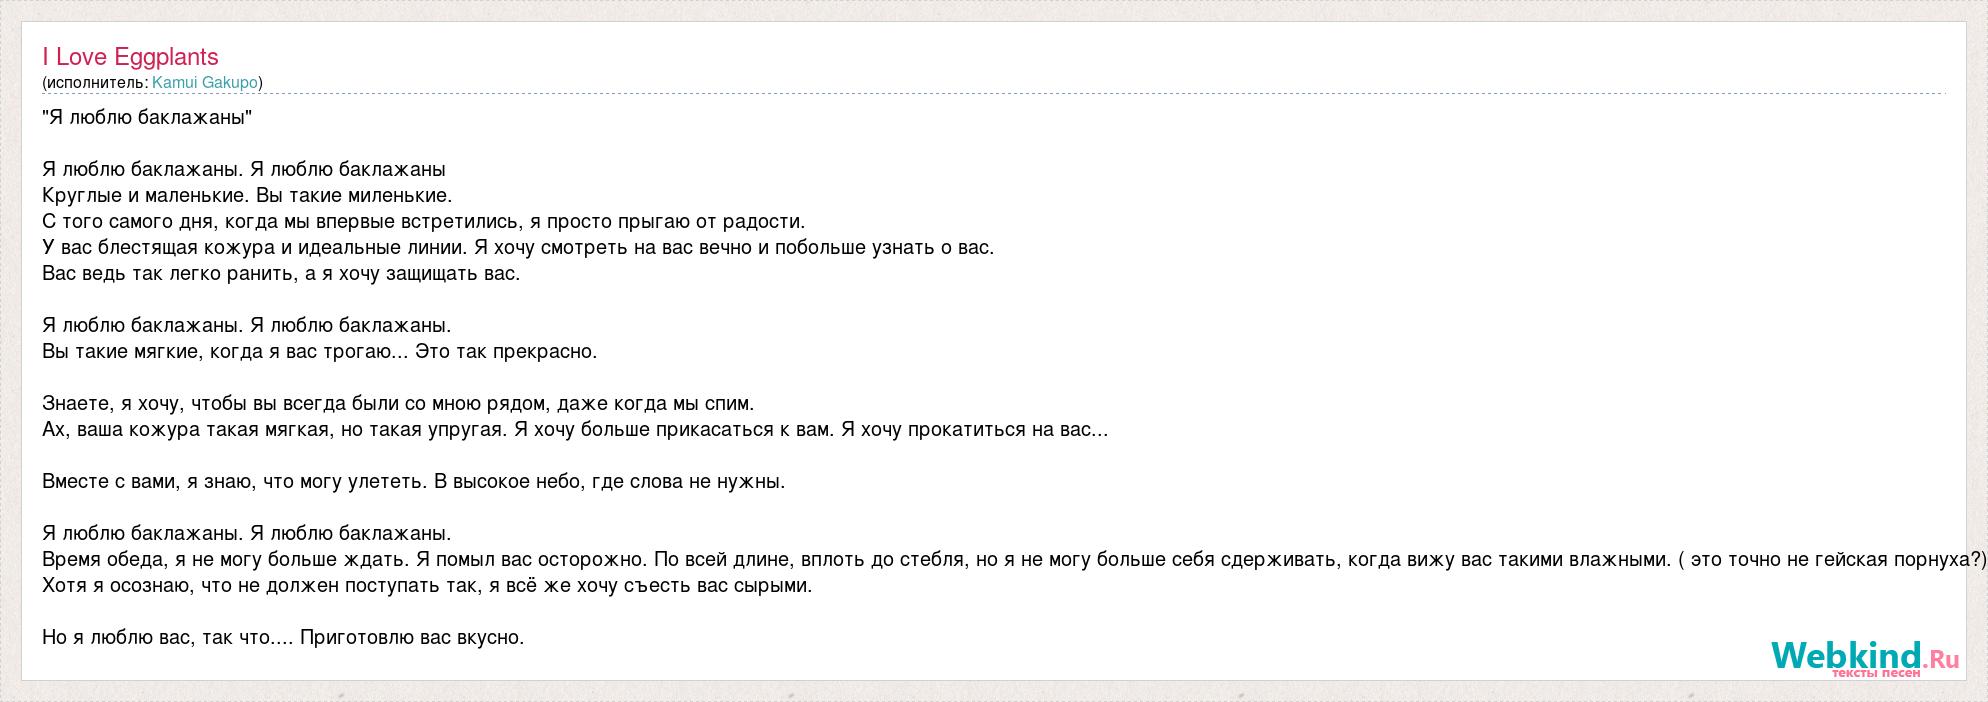1988x702 pixels.
Task: Click the line starting 'Знаете, я хочу'
Action: pyautogui.click(x=398, y=404)
